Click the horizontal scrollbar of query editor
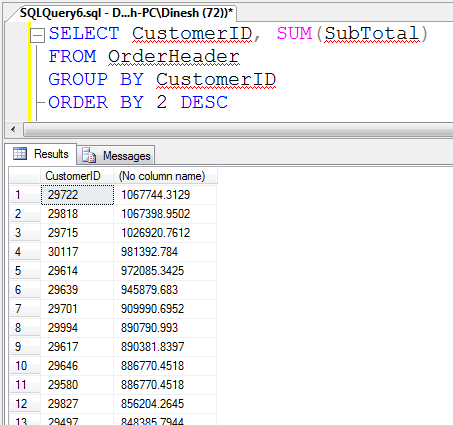The height and width of the screenshot is (425, 453). pyautogui.click(x=238, y=129)
